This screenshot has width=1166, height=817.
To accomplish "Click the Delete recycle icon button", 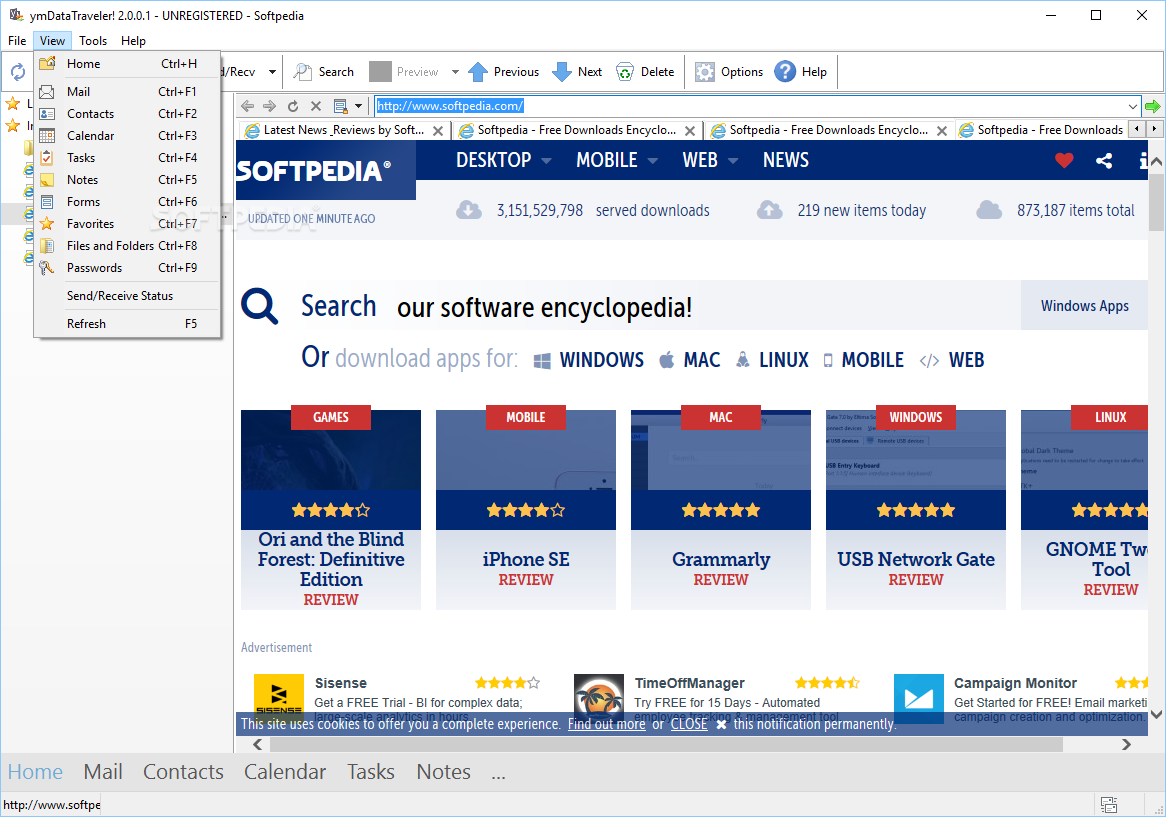I will 645,72.
